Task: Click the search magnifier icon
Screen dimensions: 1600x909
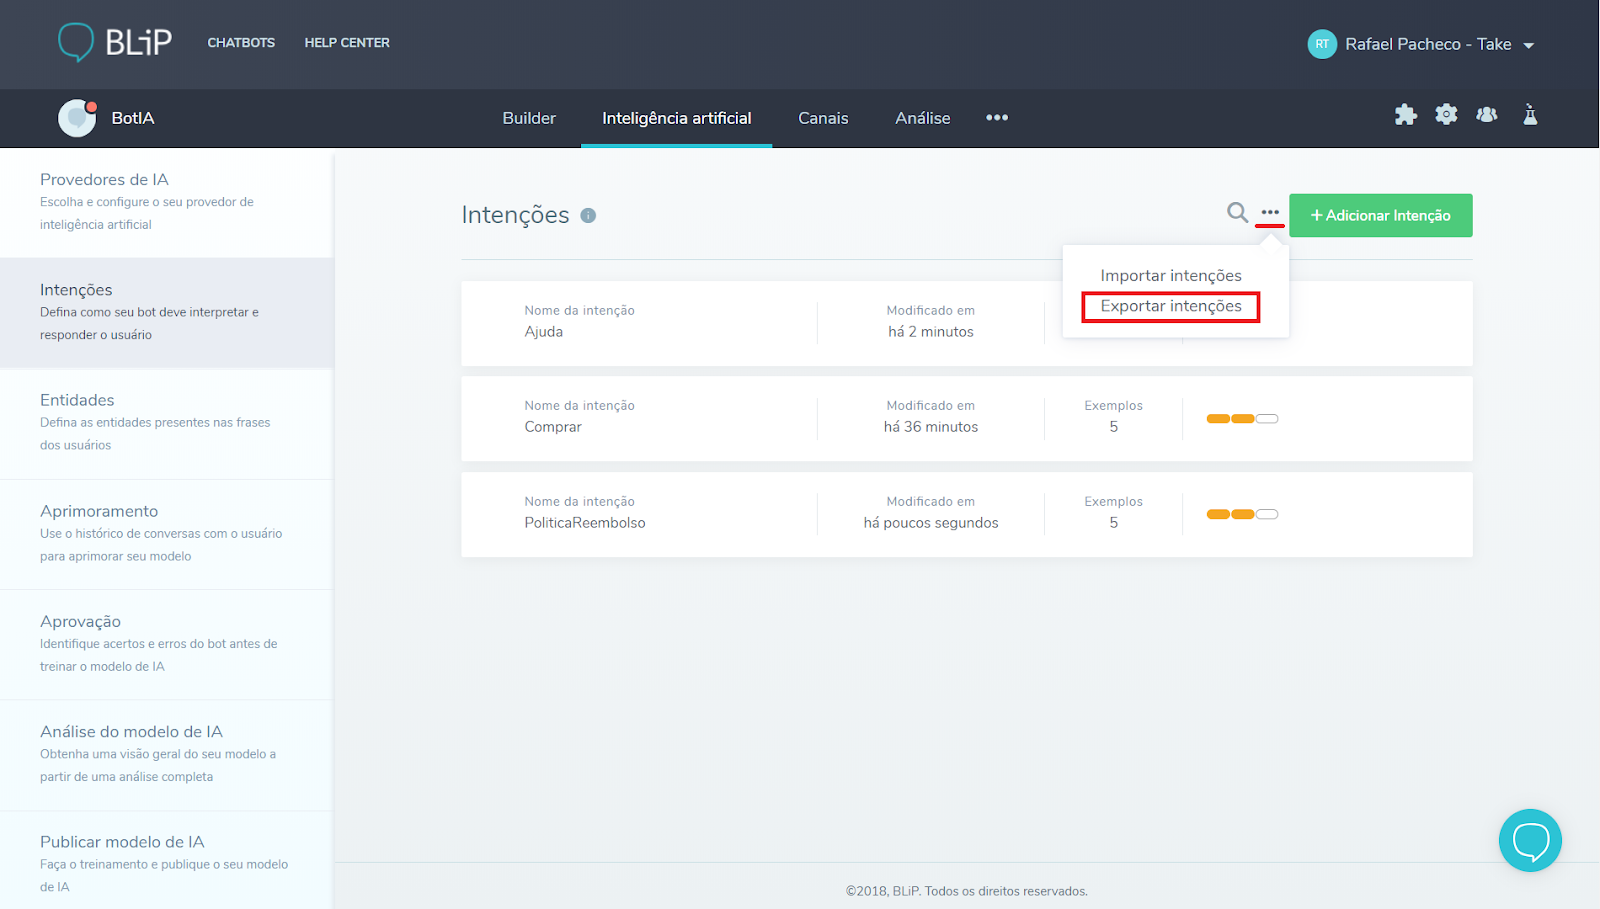Action: [1237, 212]
